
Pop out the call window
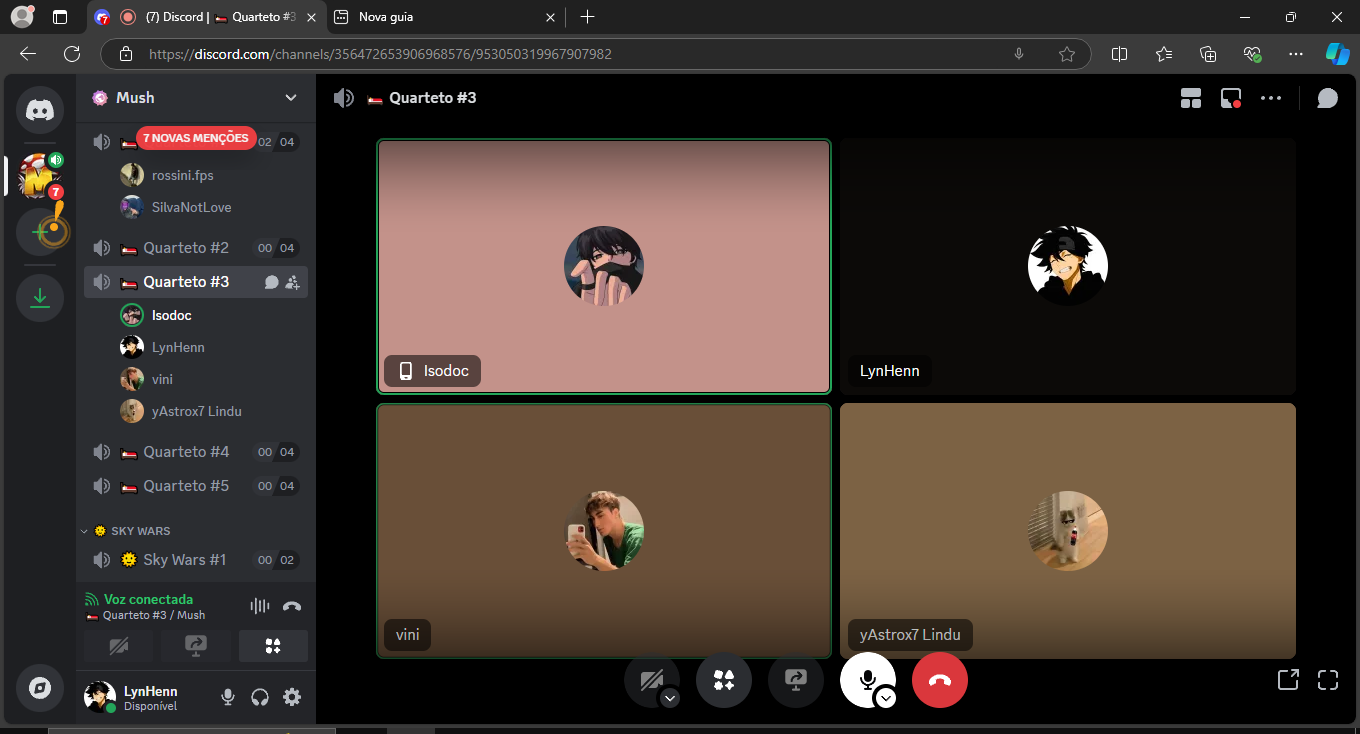1288,680
